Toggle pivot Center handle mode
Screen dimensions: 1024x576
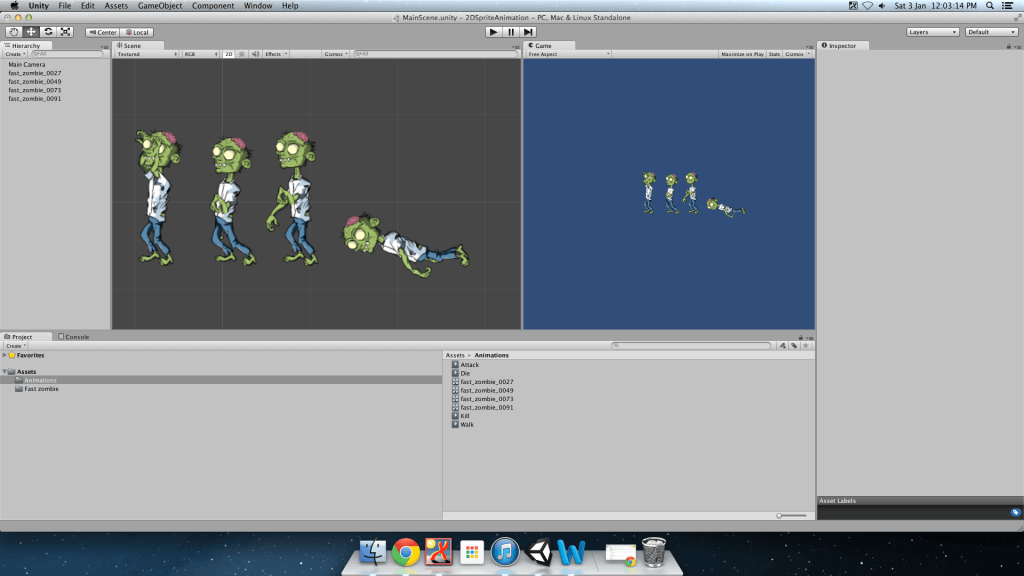click(103, 32)
